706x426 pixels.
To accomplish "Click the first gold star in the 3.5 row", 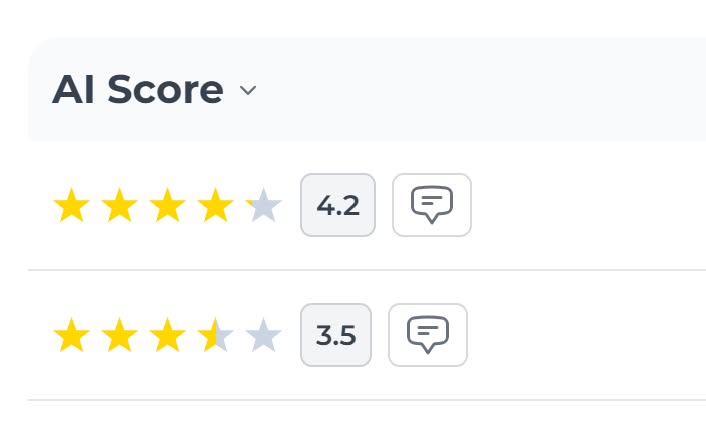I will click(71, 336).
